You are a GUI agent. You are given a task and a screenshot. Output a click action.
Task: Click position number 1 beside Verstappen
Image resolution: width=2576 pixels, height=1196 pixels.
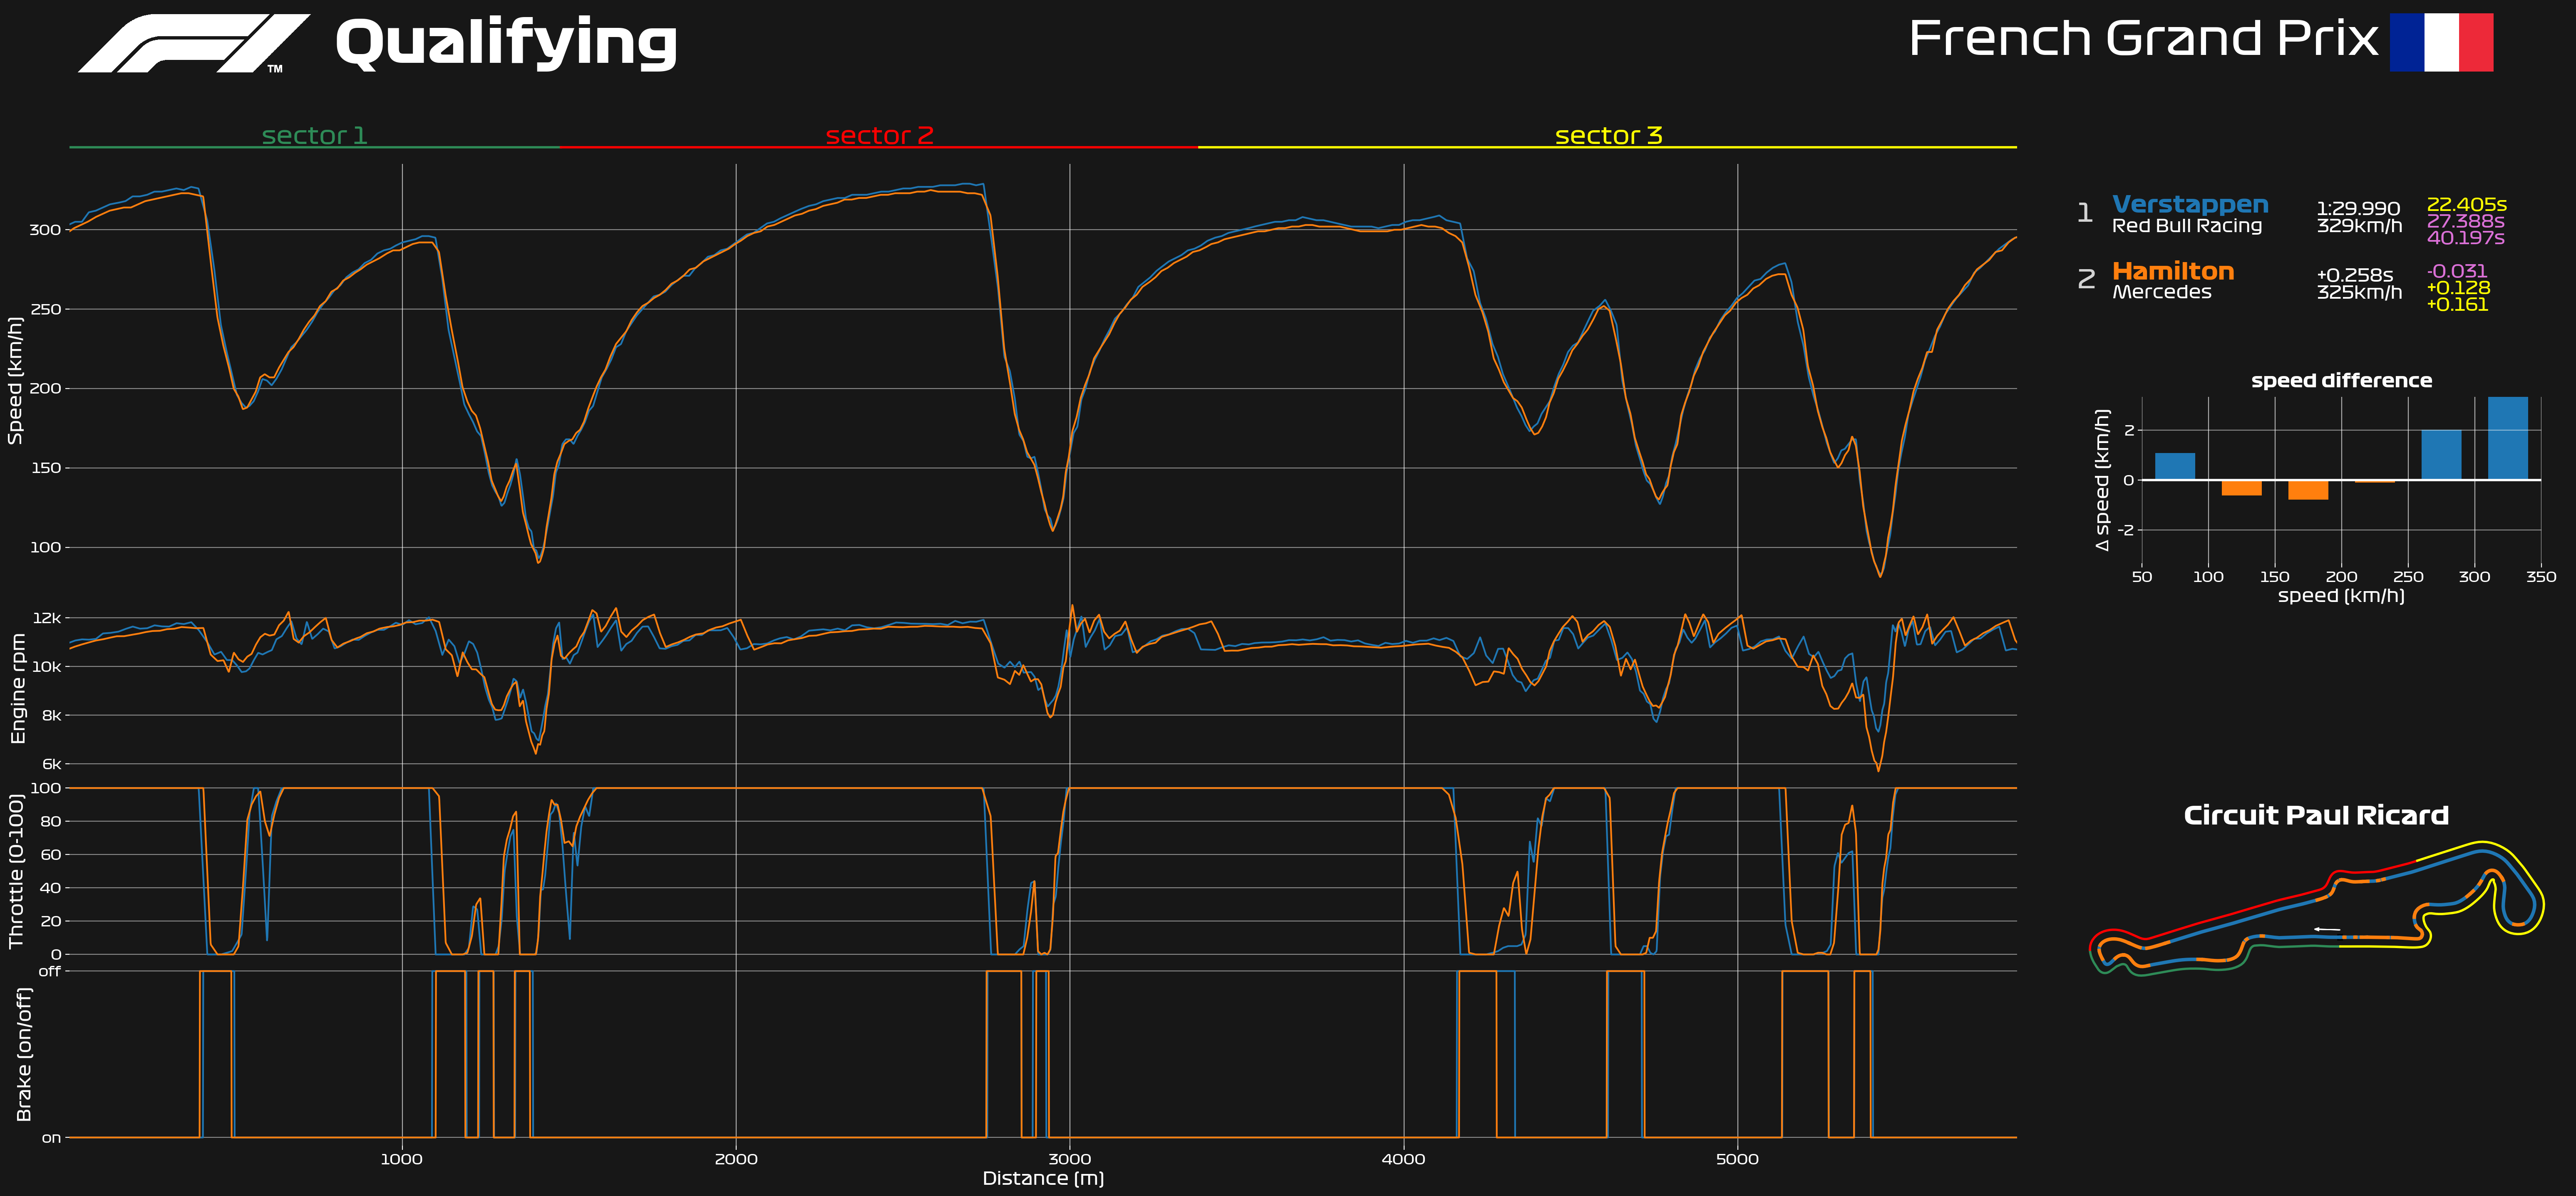click(x=2084, y=213)
